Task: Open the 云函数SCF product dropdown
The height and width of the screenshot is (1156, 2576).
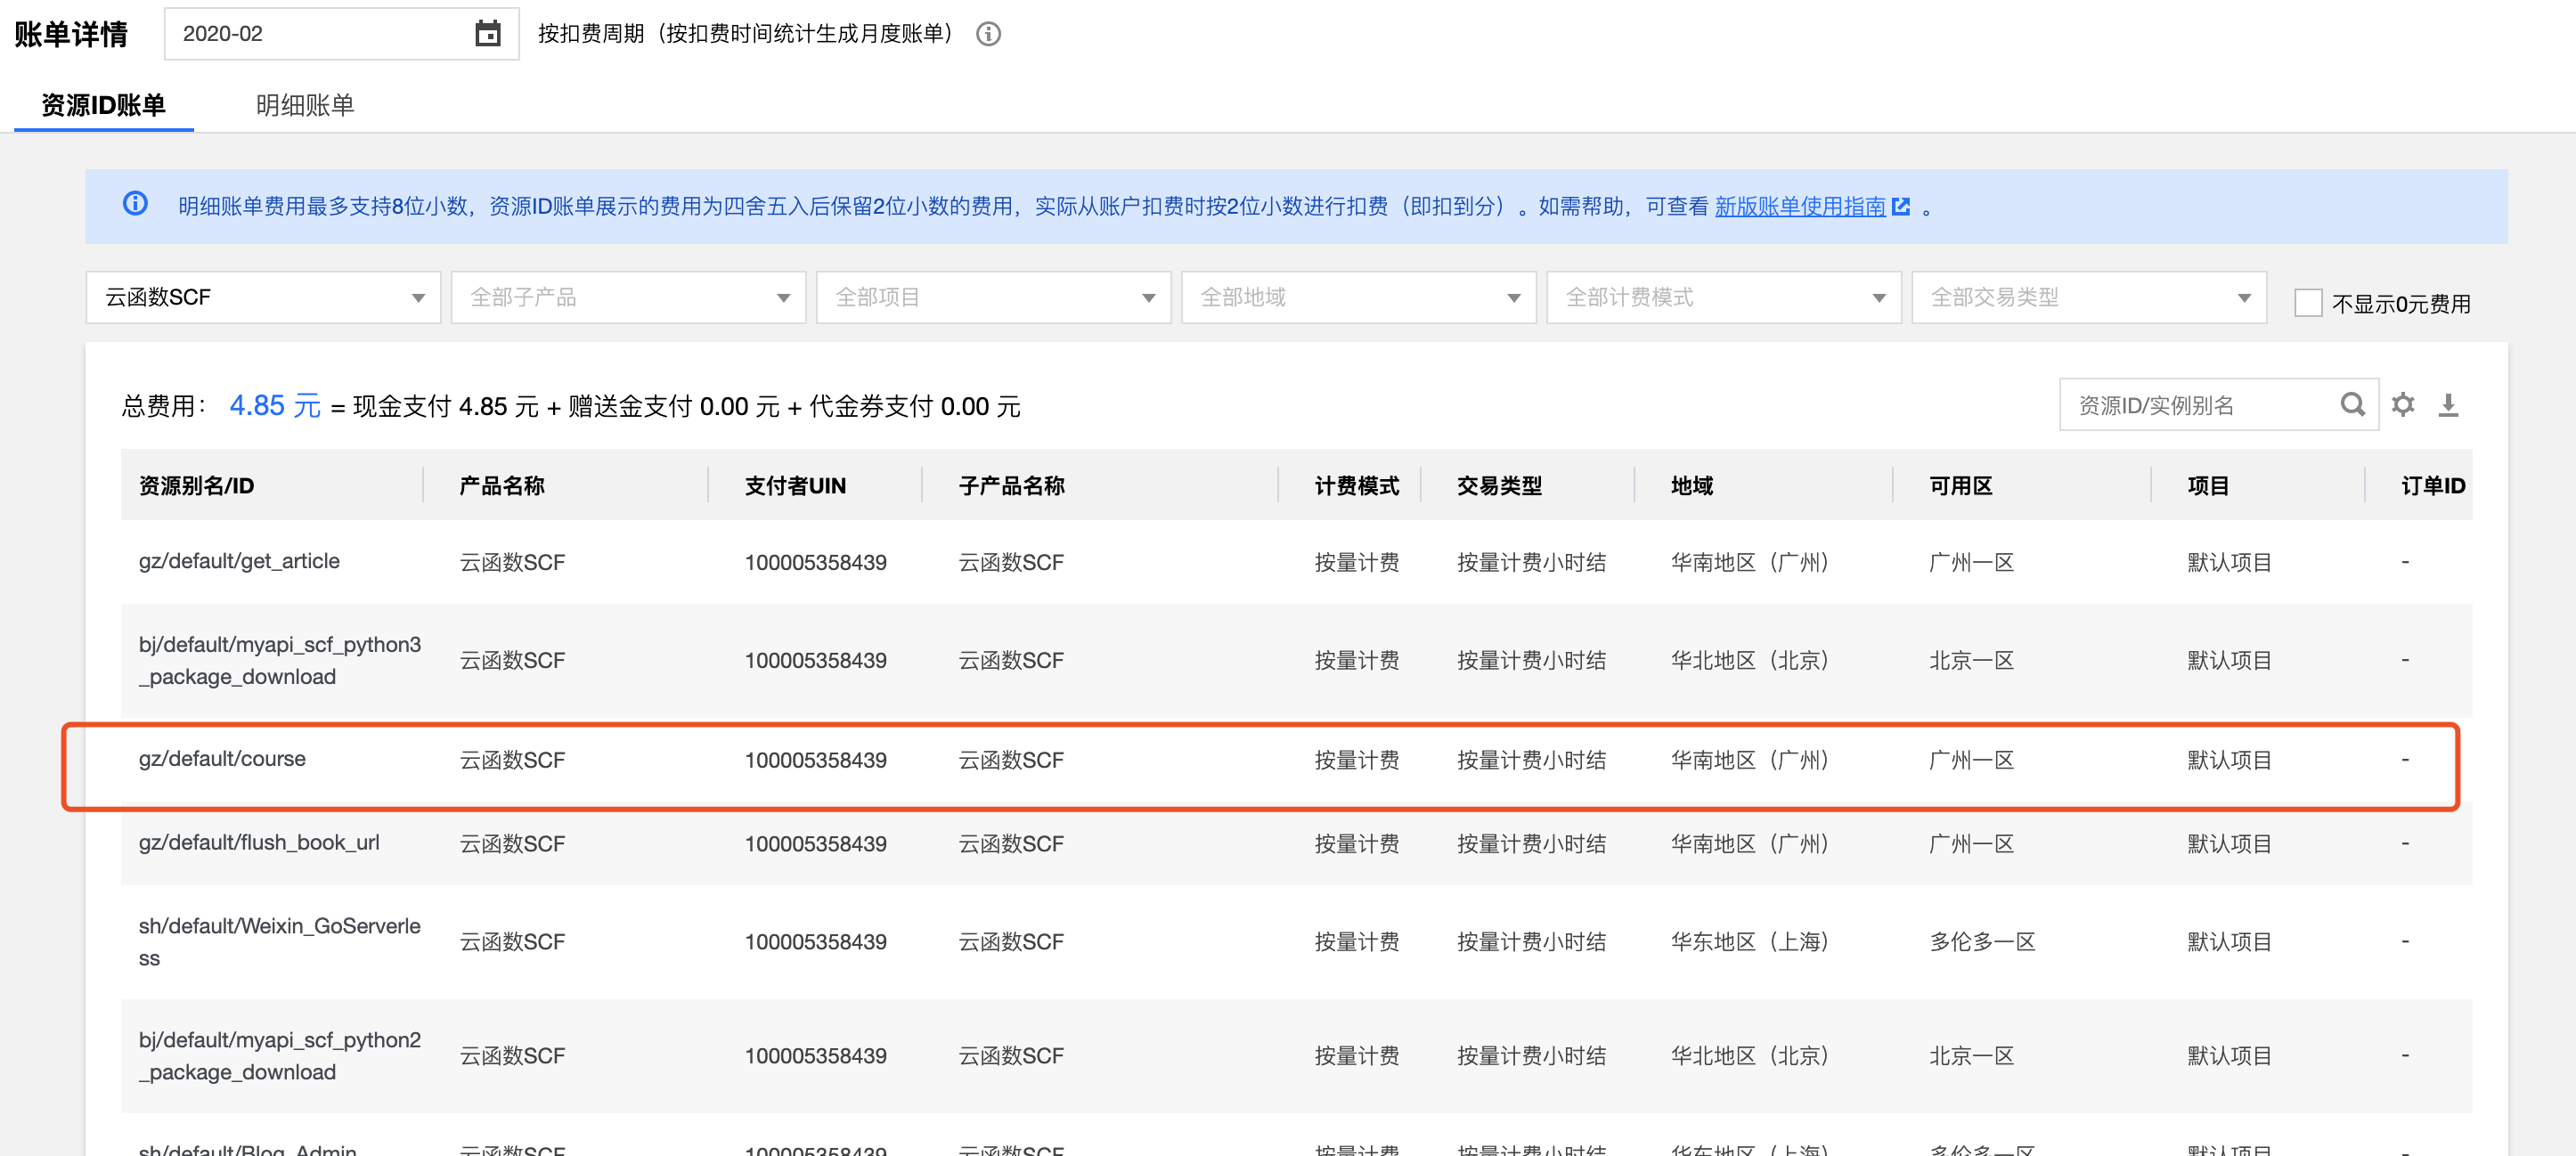Action: [x=263, y=297]
